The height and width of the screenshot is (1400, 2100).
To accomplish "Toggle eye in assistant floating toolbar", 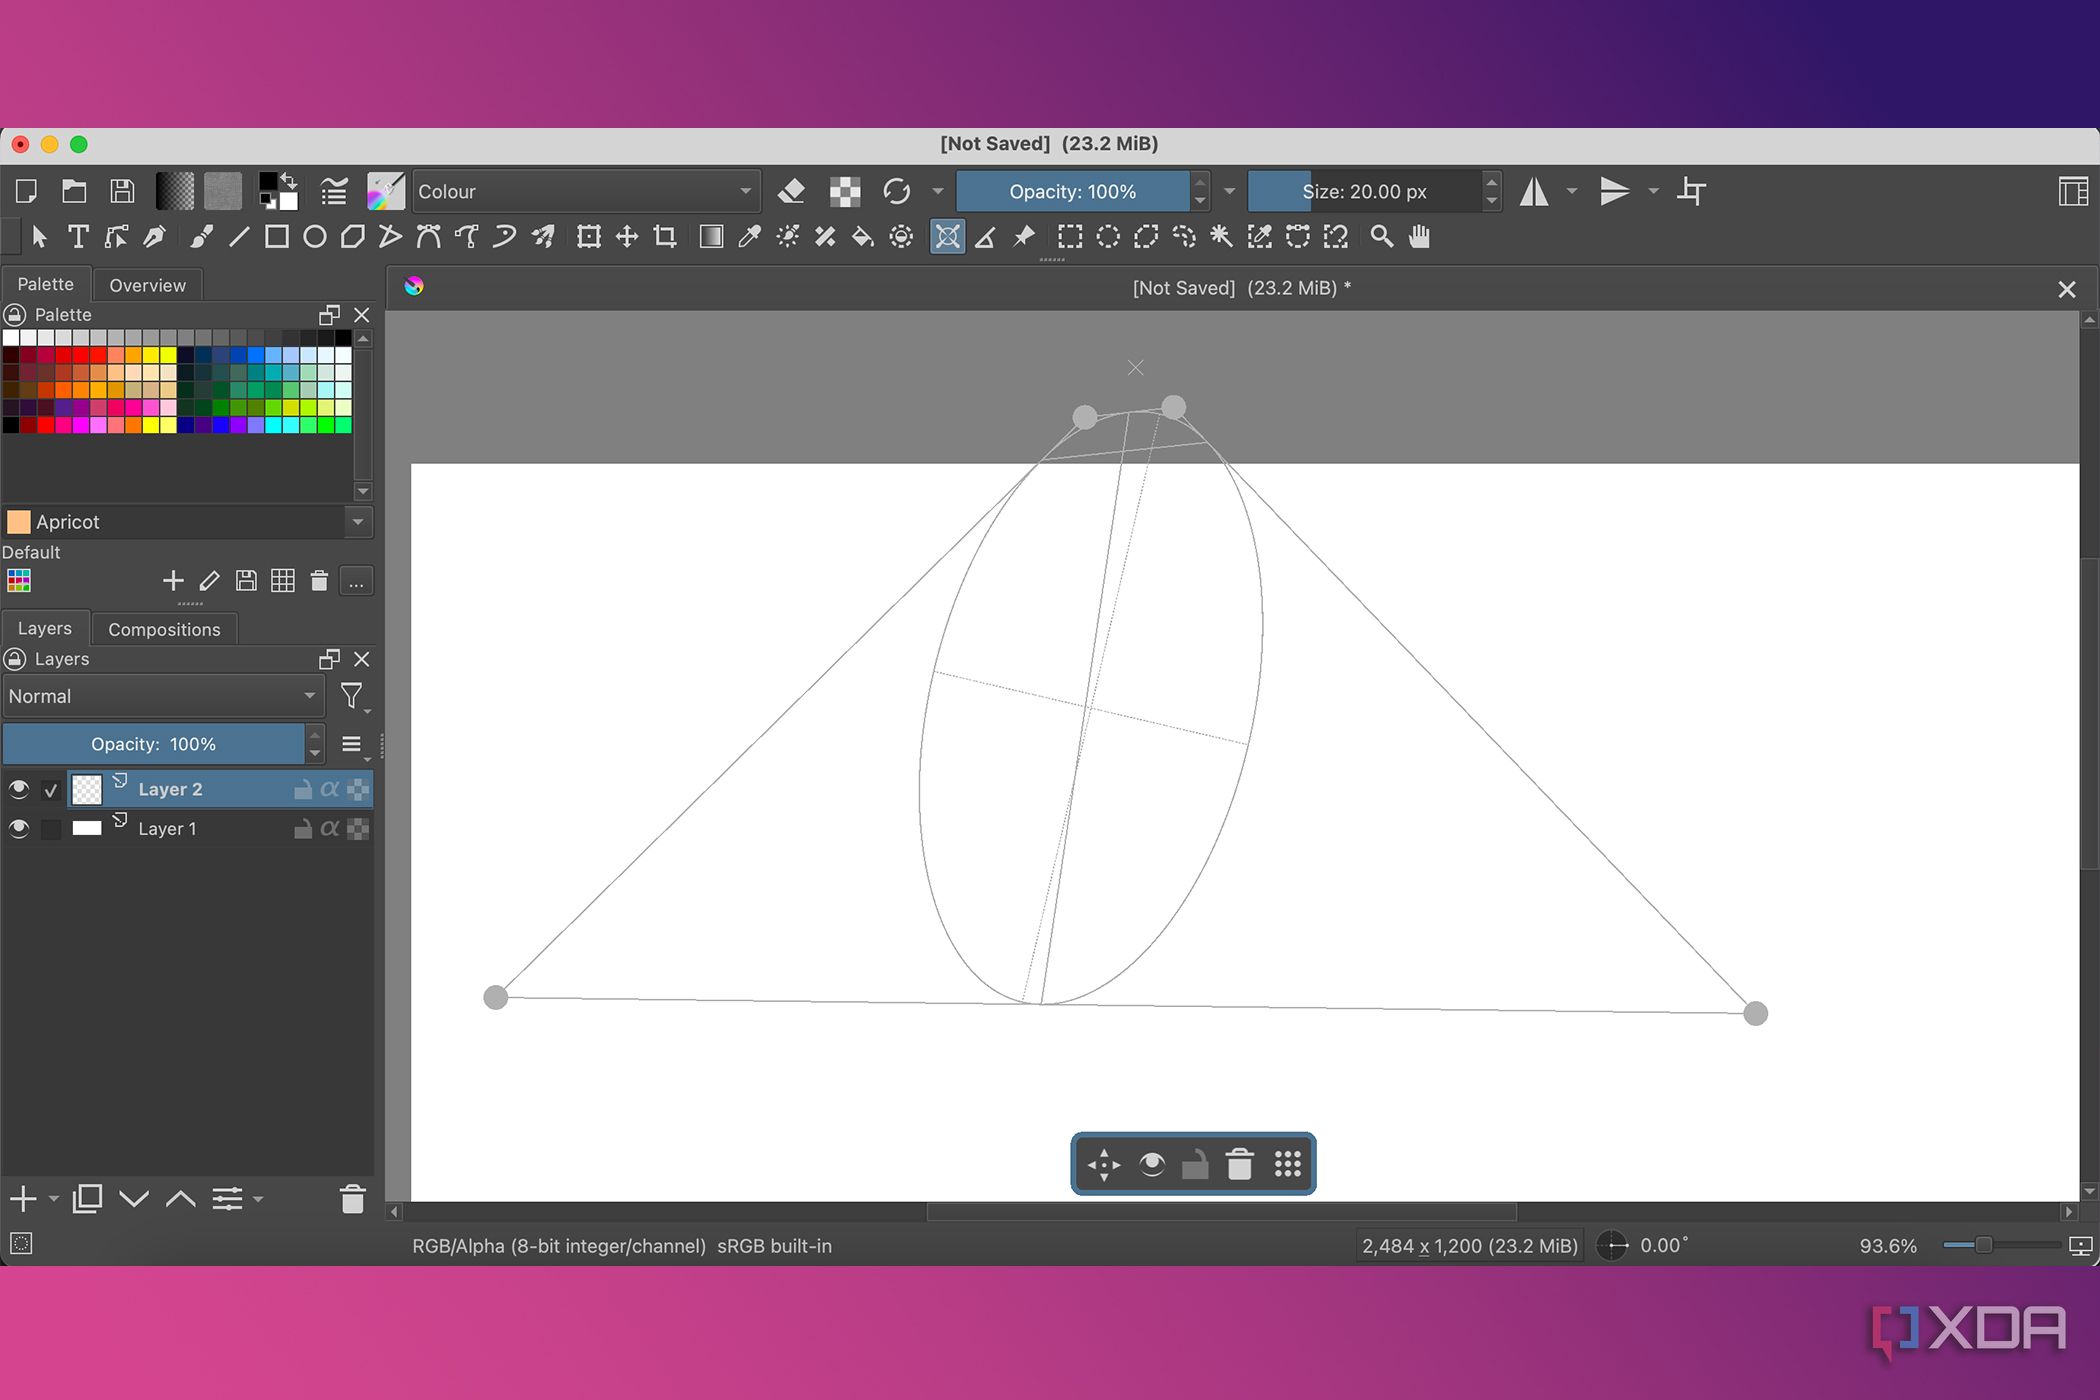I will pyautogui.click(x=1151, y=1164).
